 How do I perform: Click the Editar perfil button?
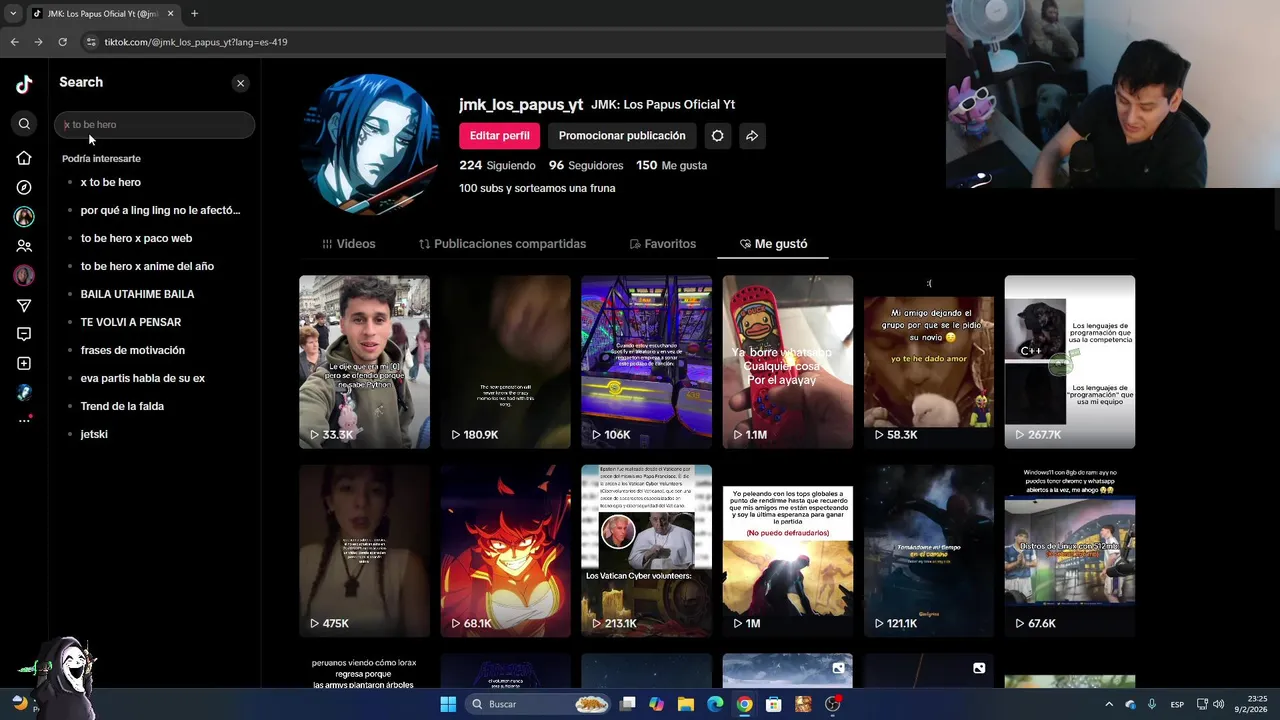click(500, 136)
